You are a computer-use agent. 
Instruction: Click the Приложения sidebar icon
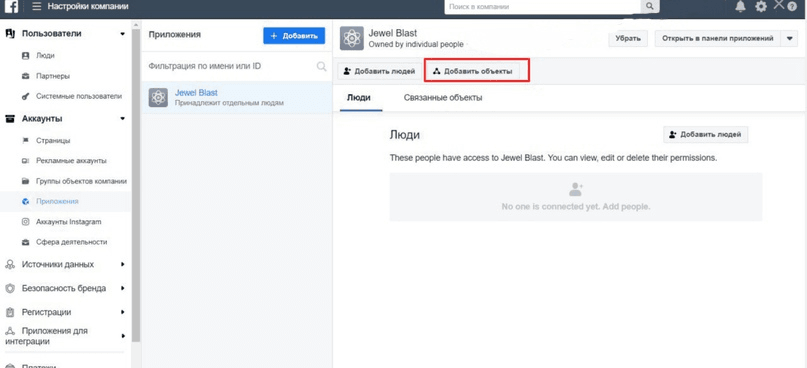(x=25, y=202)
